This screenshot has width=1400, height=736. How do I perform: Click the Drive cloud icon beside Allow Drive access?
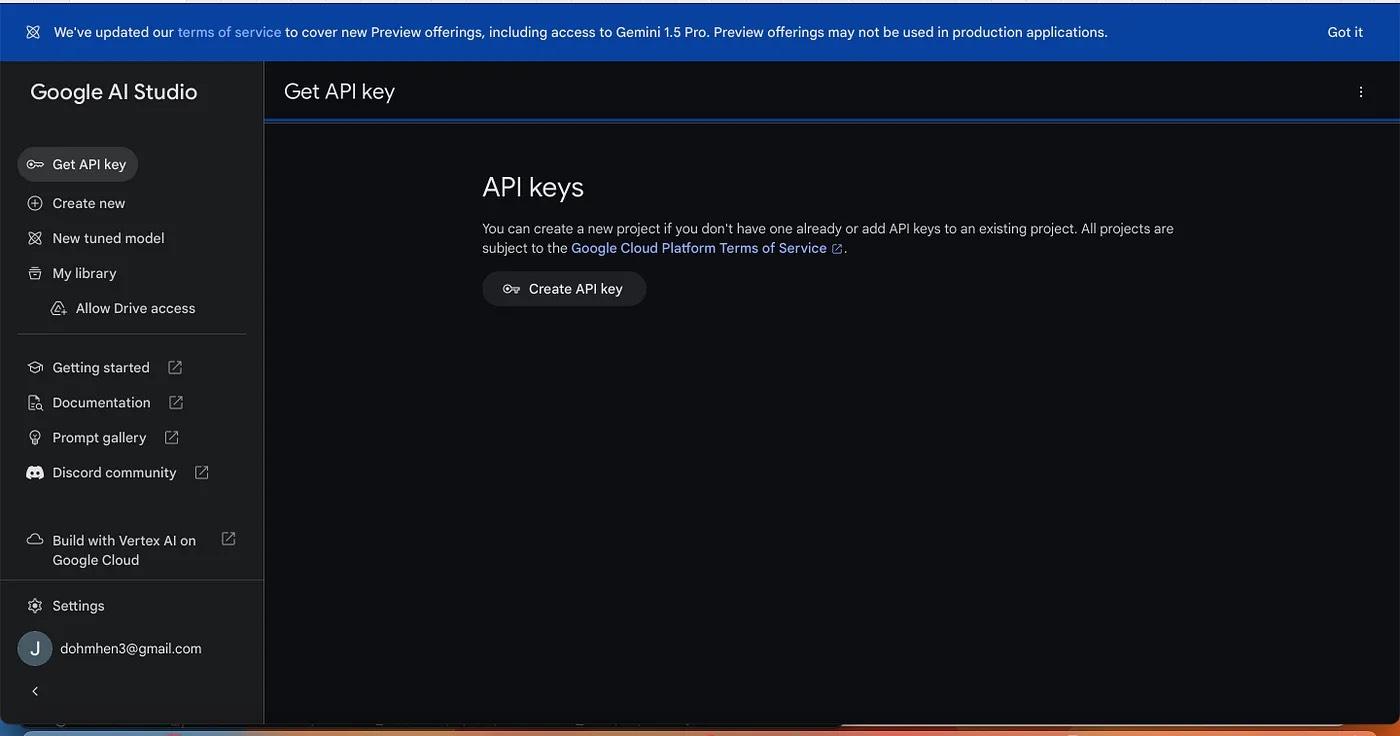(x=59, y=308)
